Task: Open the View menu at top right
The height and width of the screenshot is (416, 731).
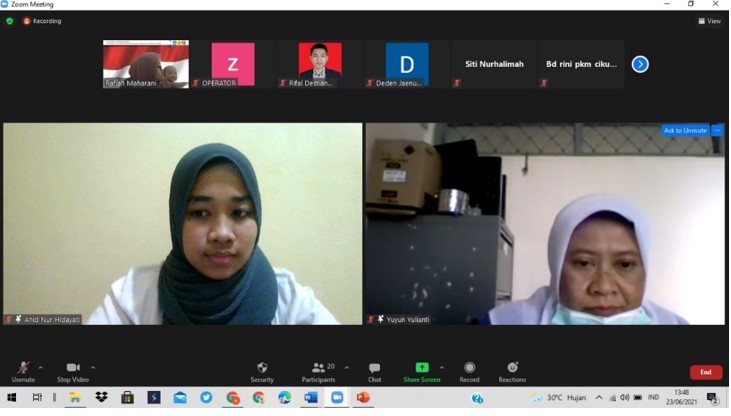Action: [710, 20]
